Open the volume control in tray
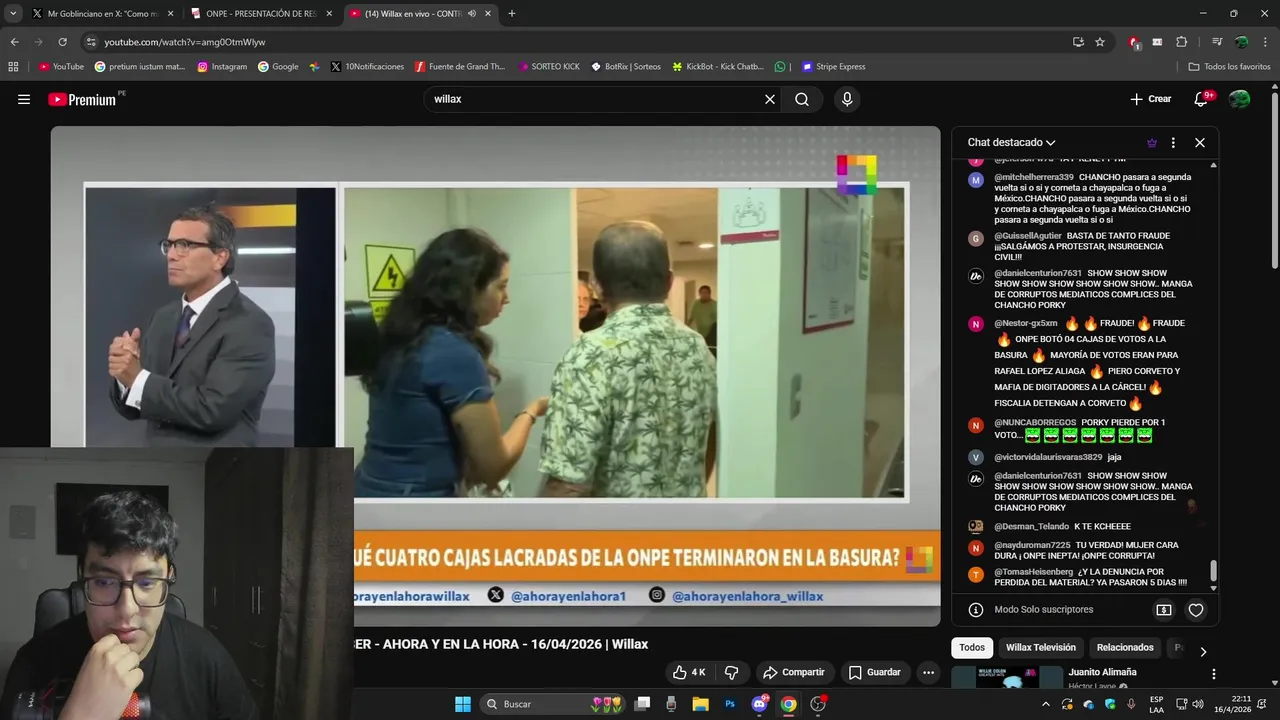The image size is (1280, 720). (x=1198, y=704)
